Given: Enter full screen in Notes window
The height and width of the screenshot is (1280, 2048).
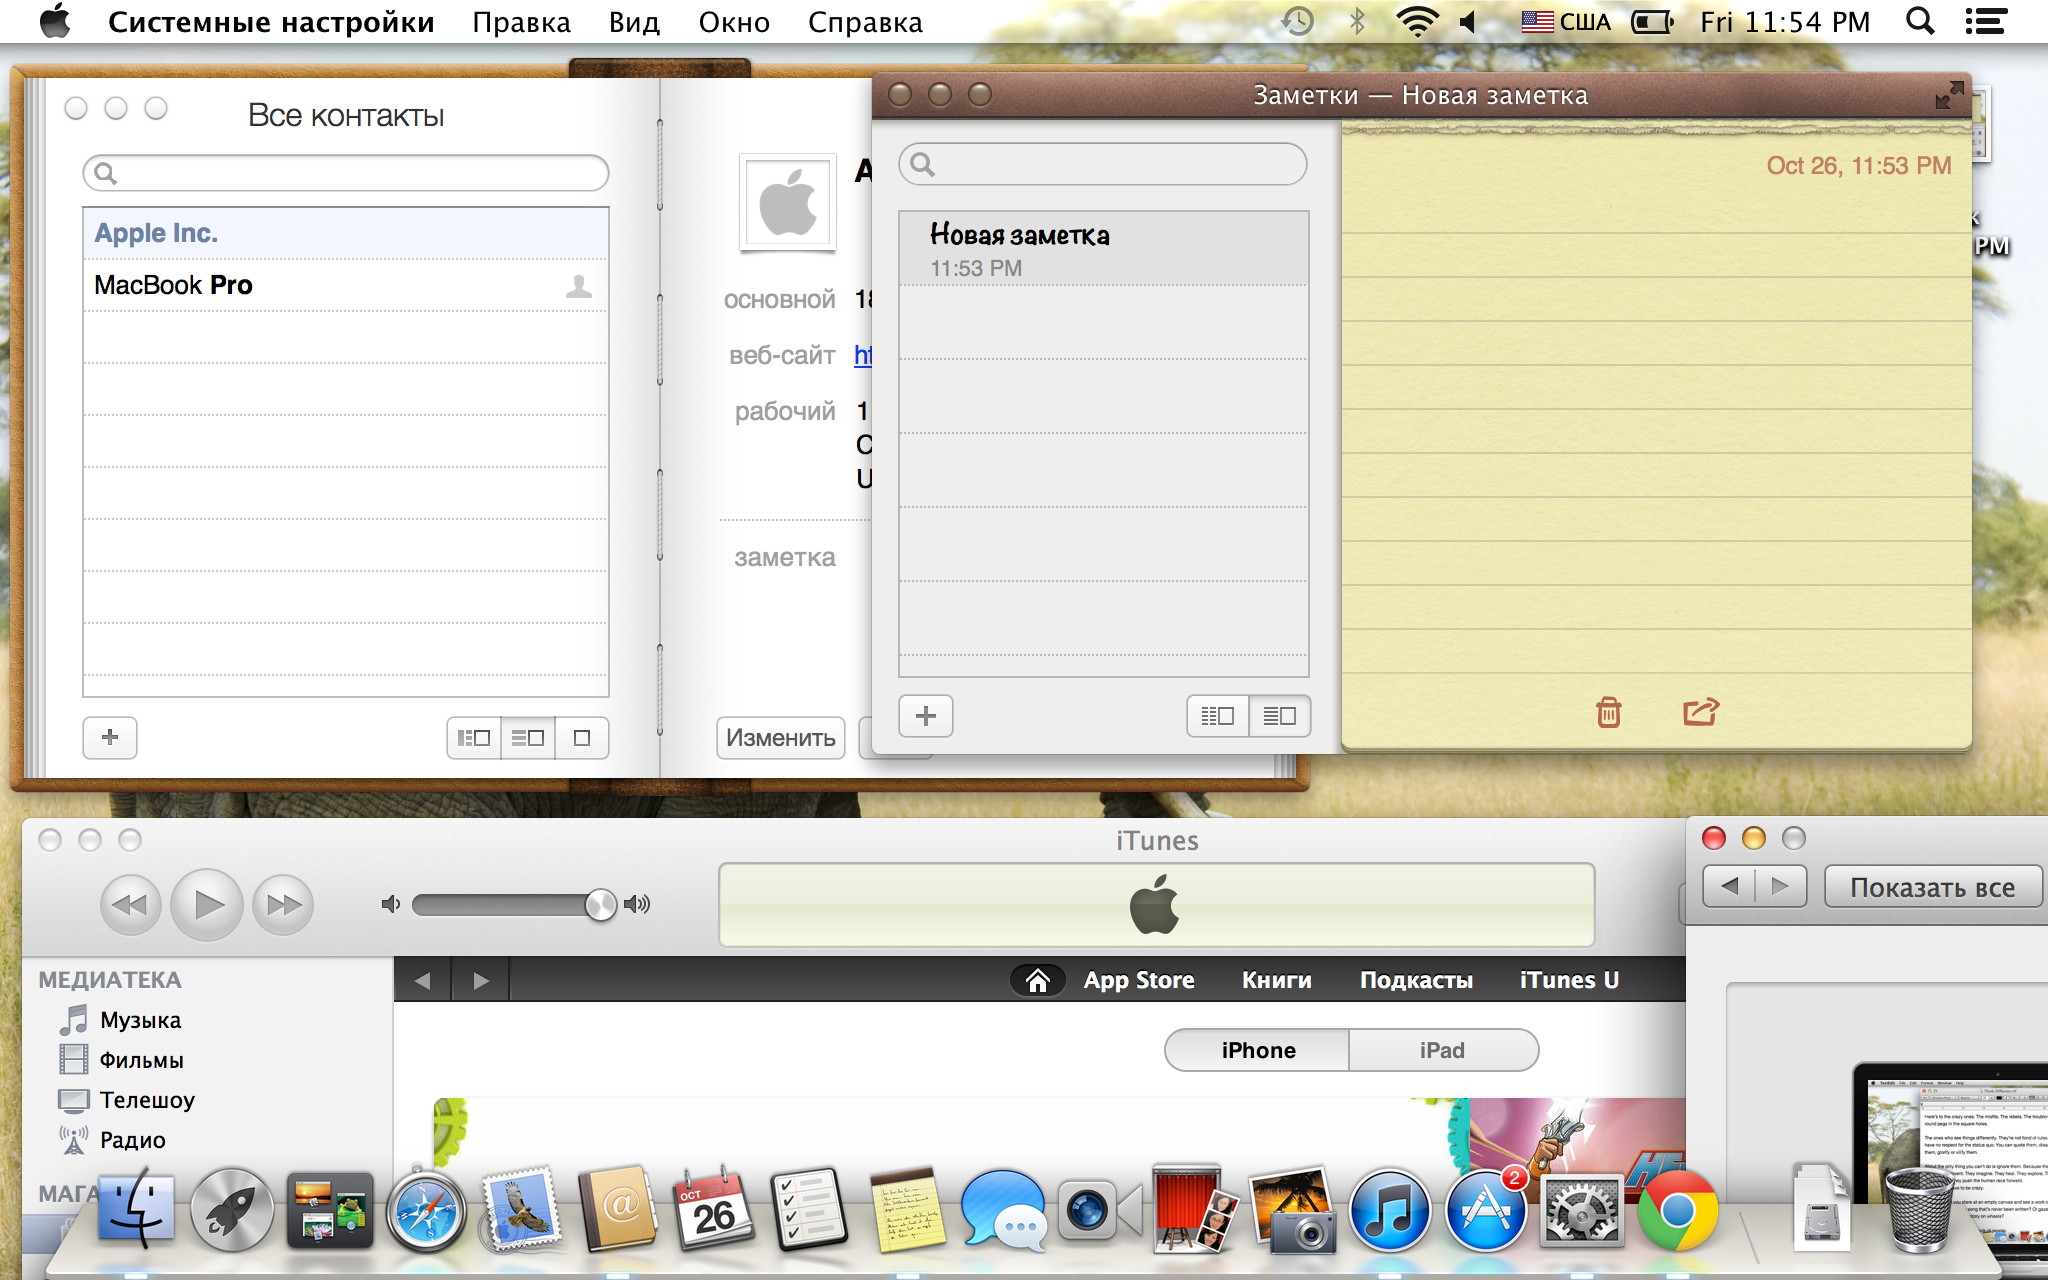Looking at the screenshot, I should coord(1949,95).
